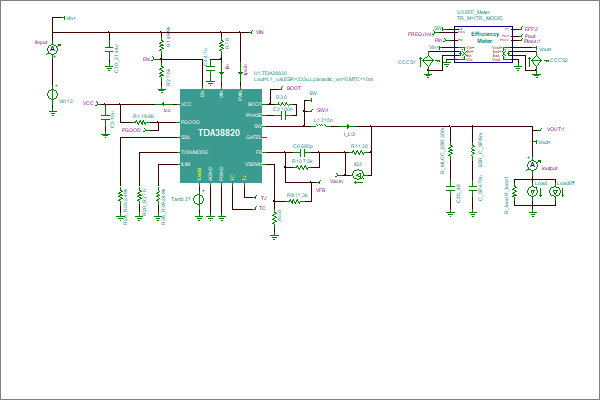Select the Load current source symbol
The width and height of the screenshot is (600, 400).
click(x=532, y=191)
